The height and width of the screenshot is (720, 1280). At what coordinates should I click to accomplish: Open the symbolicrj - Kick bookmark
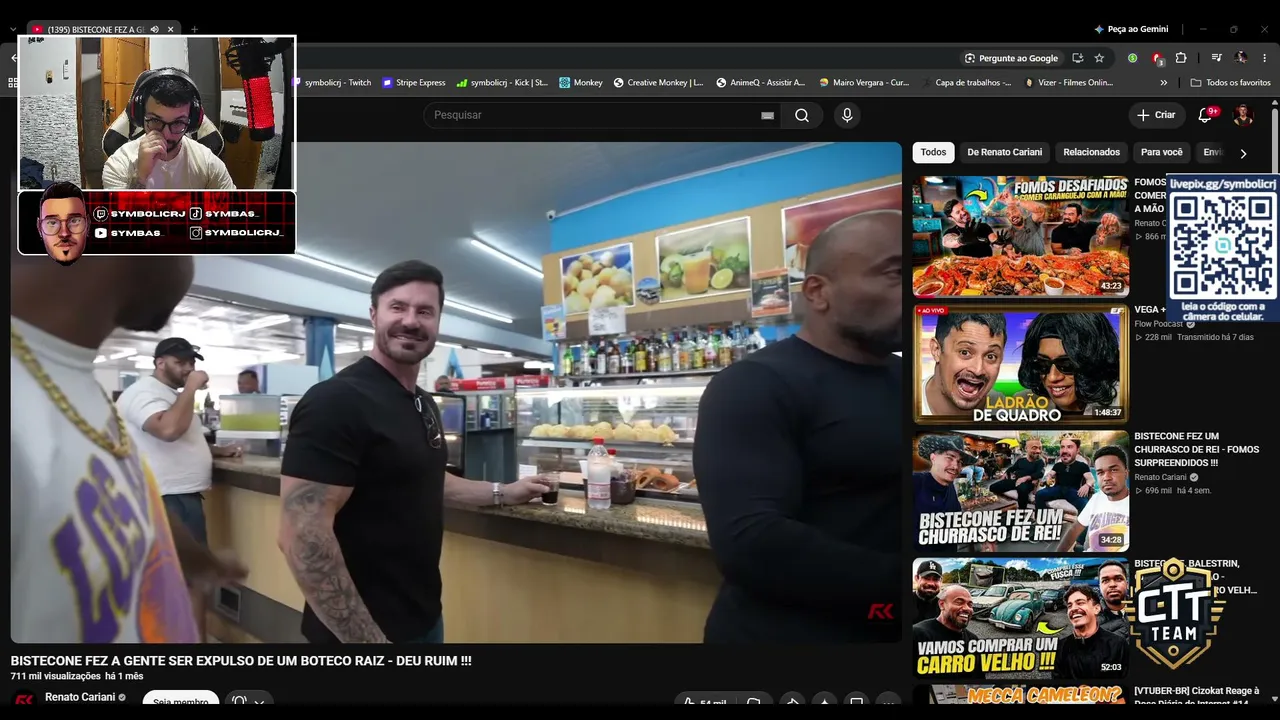point(502,83)
